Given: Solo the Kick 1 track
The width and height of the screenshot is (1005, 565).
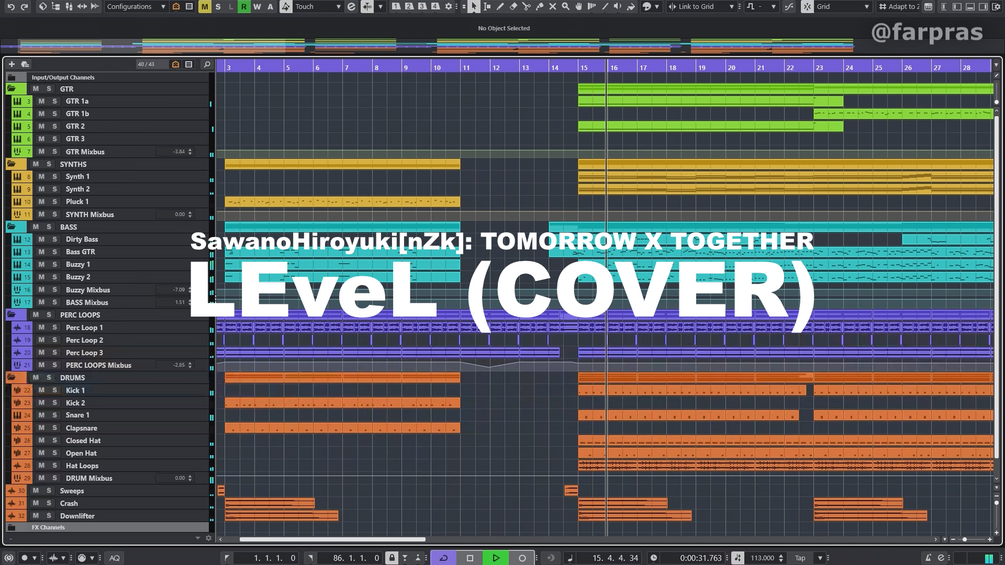Looking at the screenshot, I should pyautogui.click(x=54, y=390).
